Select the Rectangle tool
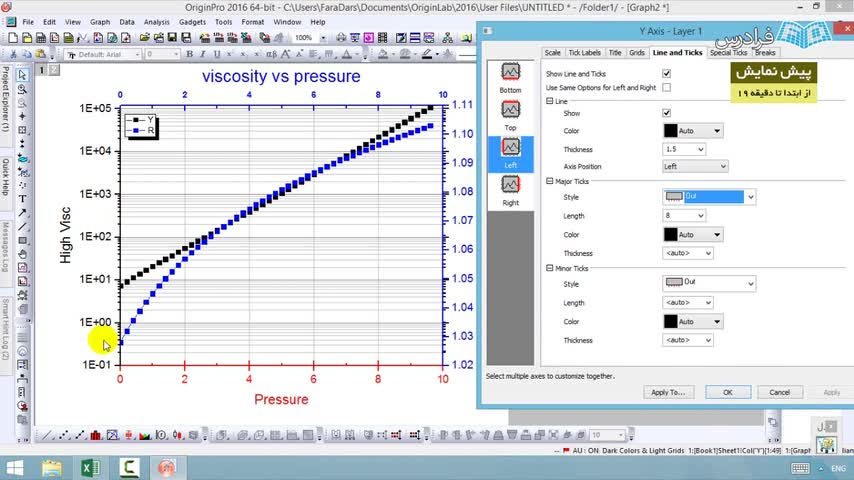This screenshot has height=480, width=854. (22, 240)
